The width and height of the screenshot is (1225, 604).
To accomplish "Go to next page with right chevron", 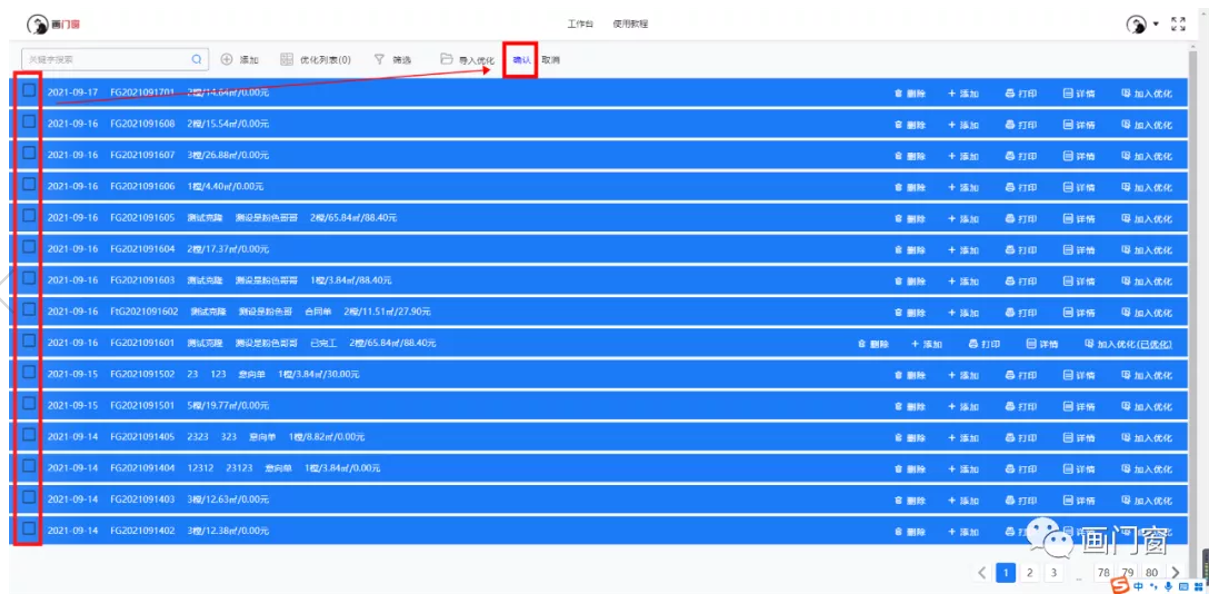I will click(x=1175, y=573).
